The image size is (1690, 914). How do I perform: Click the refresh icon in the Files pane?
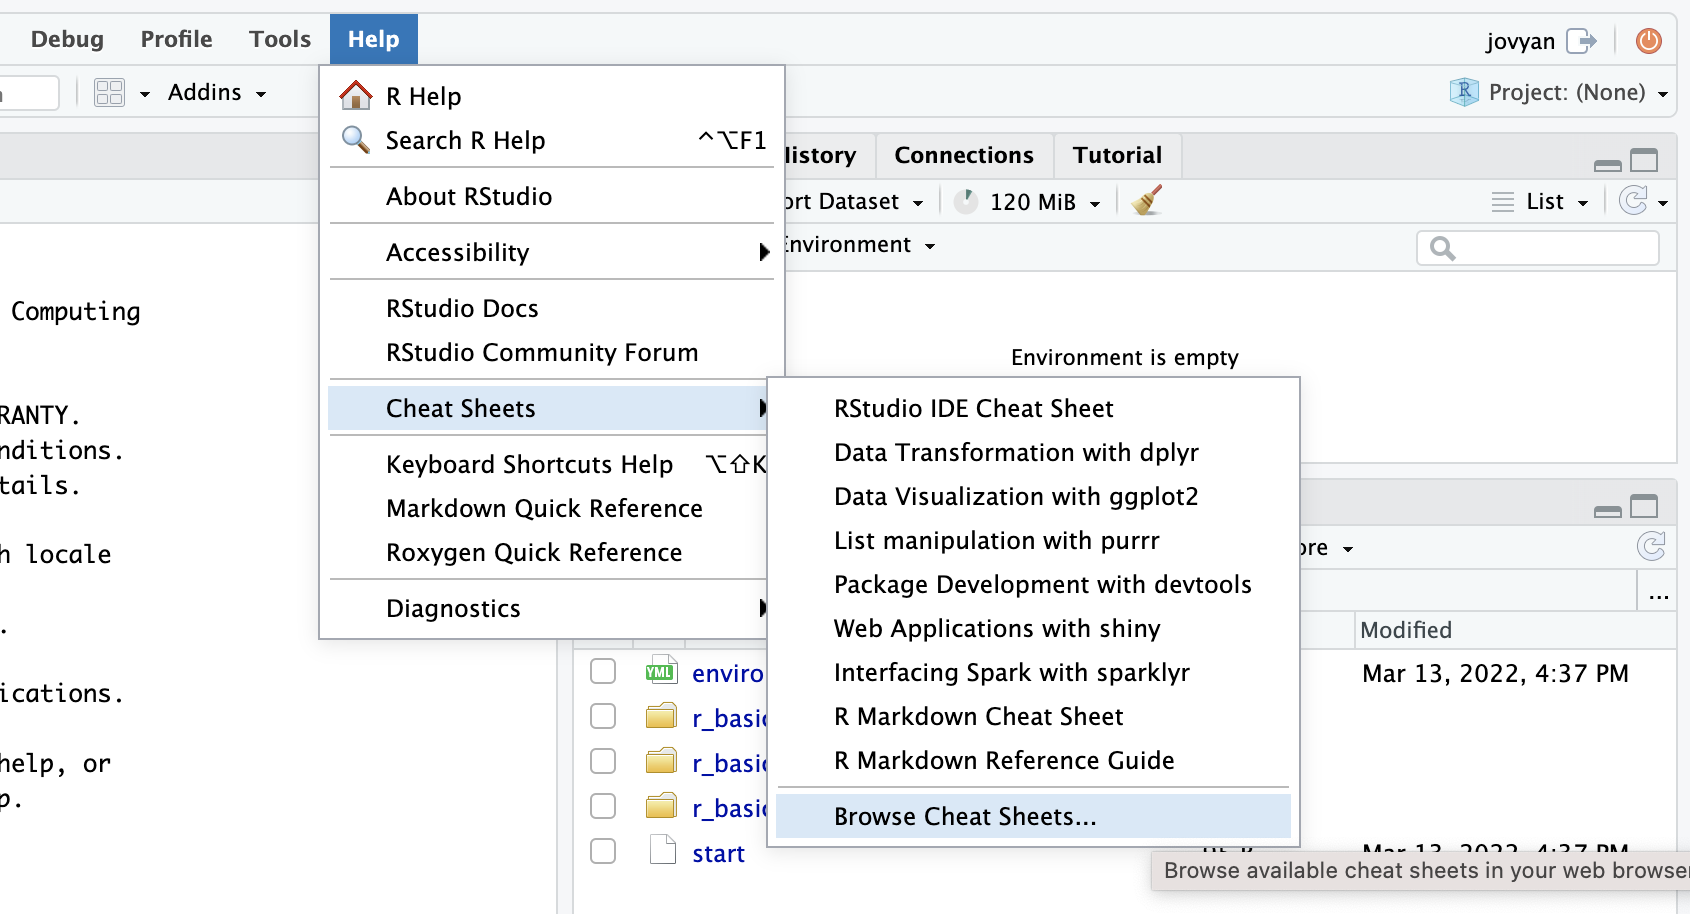pyautogui.click(x=1650, y=546)
